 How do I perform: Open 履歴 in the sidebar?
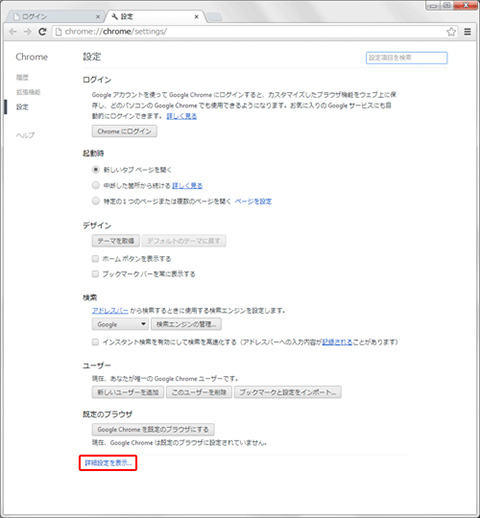point(22,78)
